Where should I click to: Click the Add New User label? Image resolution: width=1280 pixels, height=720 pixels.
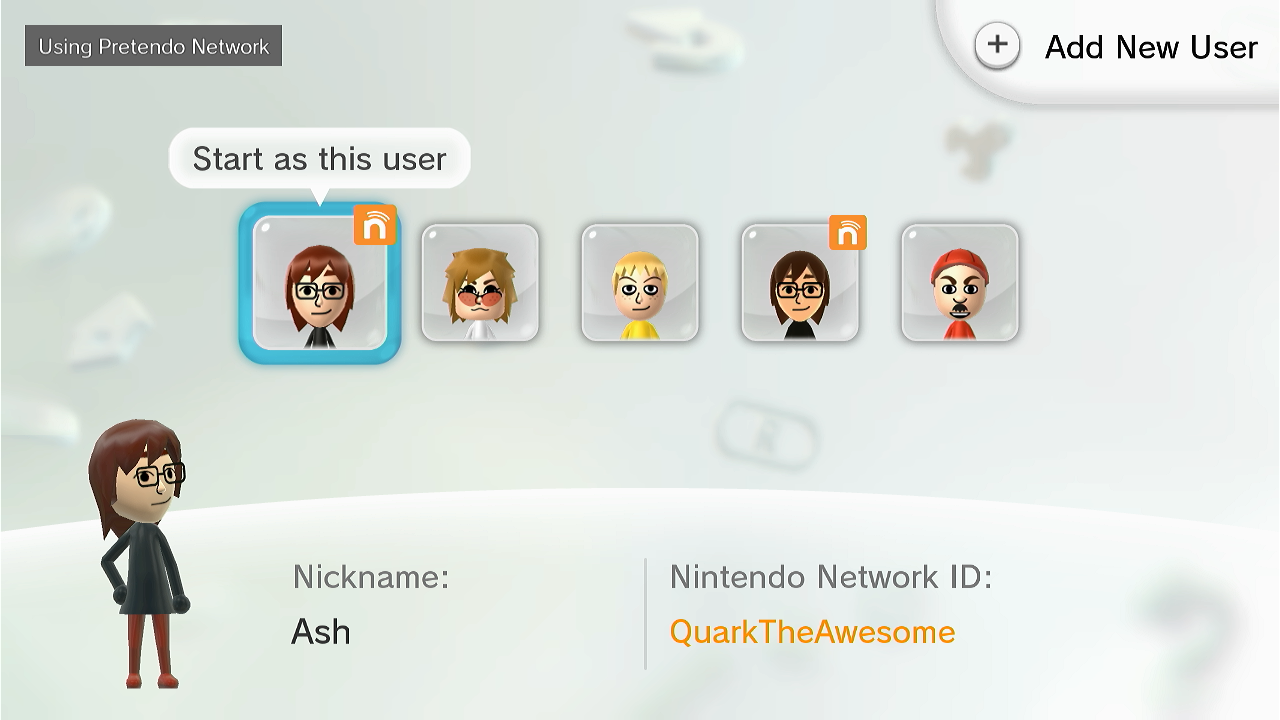tap(1151, 47)
